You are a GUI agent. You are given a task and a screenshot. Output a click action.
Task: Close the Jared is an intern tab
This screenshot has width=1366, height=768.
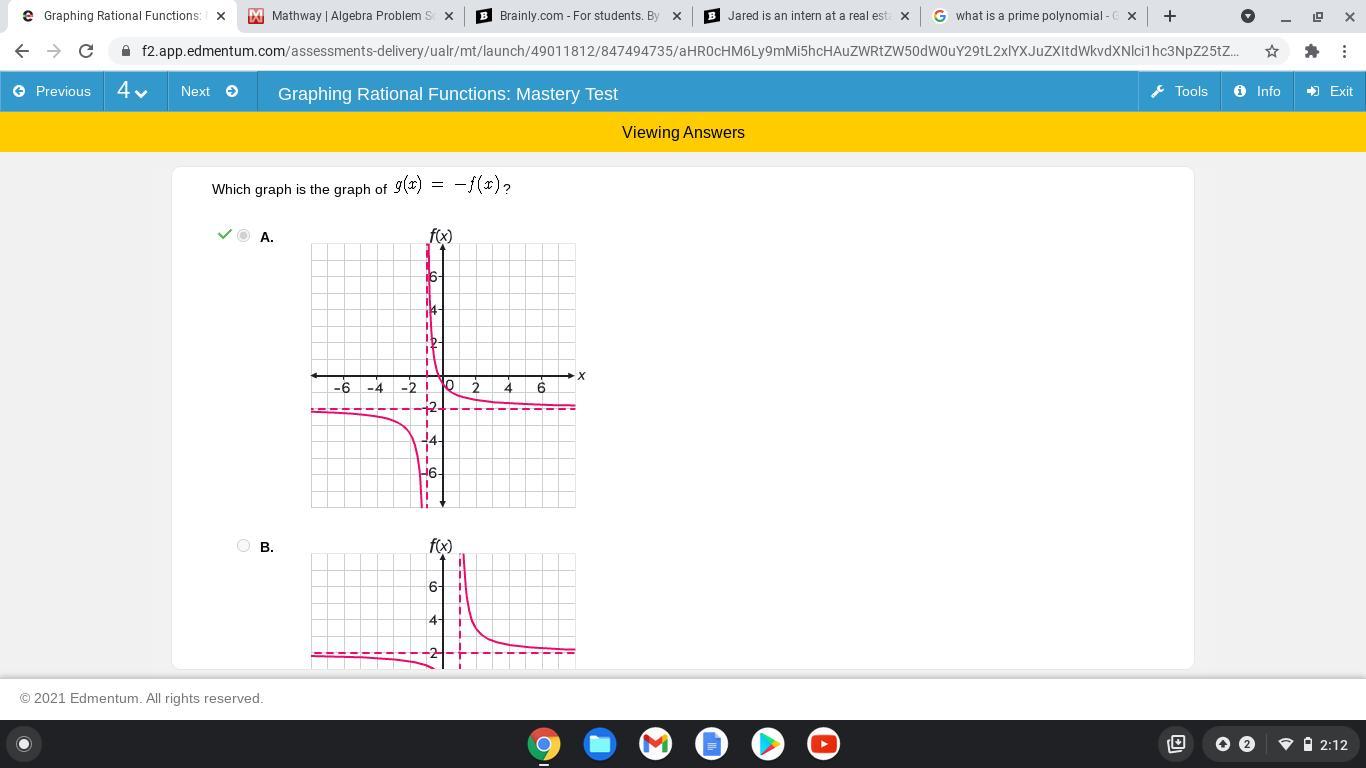(905, 16)
